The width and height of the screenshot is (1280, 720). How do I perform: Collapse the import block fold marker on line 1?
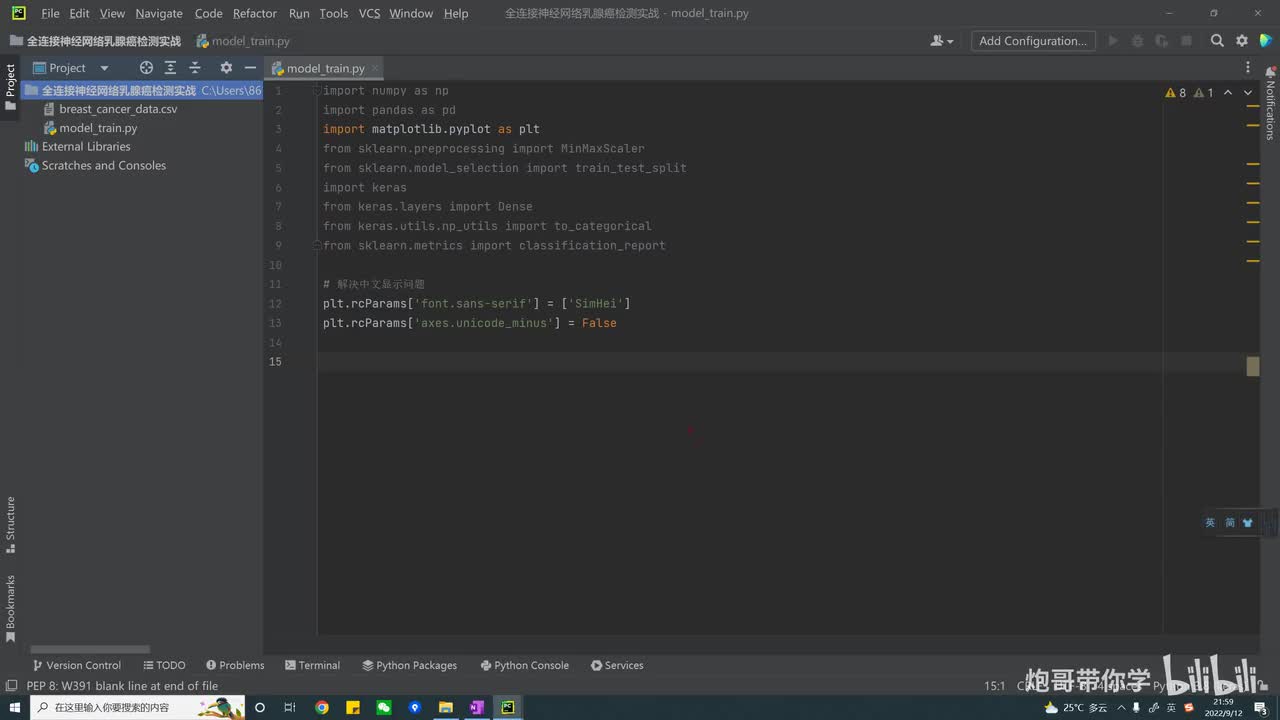pos(318,91)
